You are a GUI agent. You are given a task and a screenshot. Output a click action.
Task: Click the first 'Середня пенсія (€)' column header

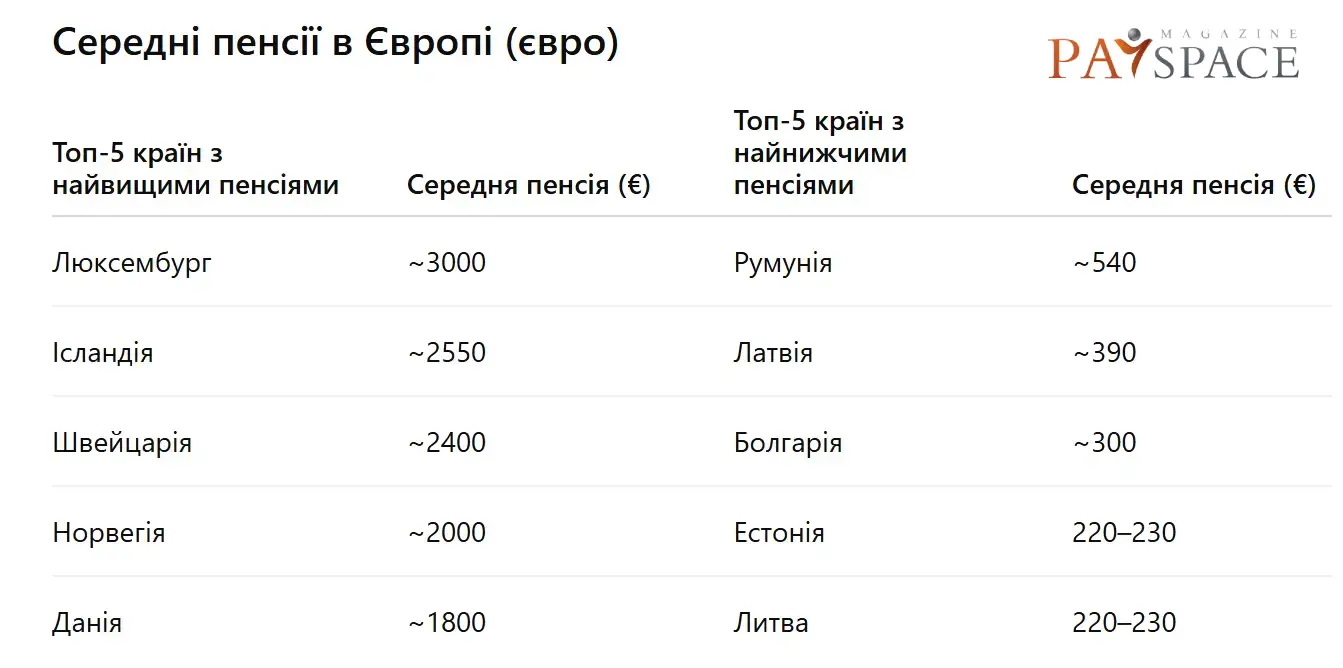tap(529, 185)
